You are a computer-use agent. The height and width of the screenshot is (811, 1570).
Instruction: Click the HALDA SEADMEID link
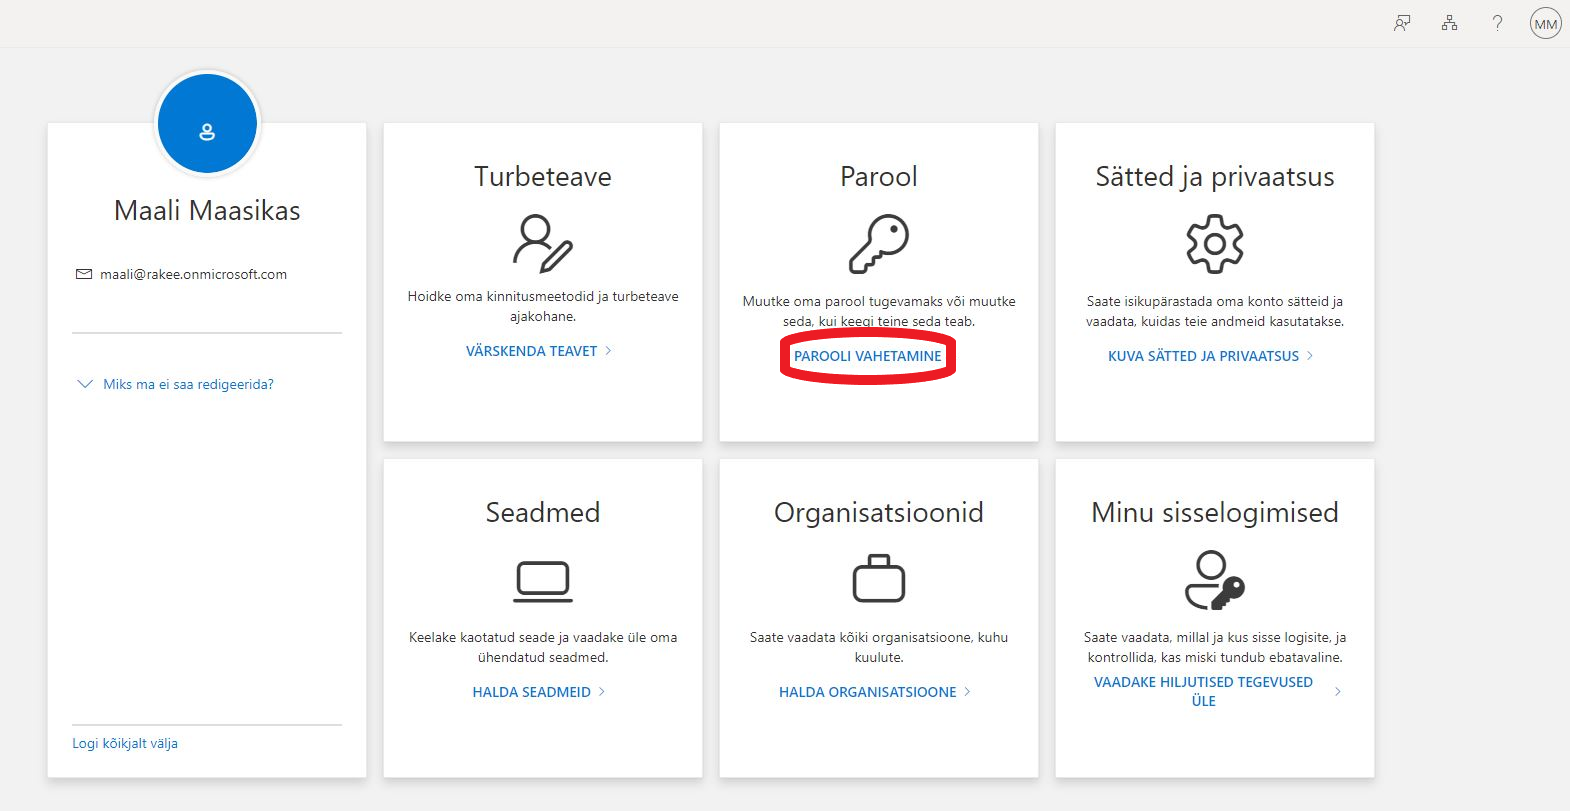point(531,692)
